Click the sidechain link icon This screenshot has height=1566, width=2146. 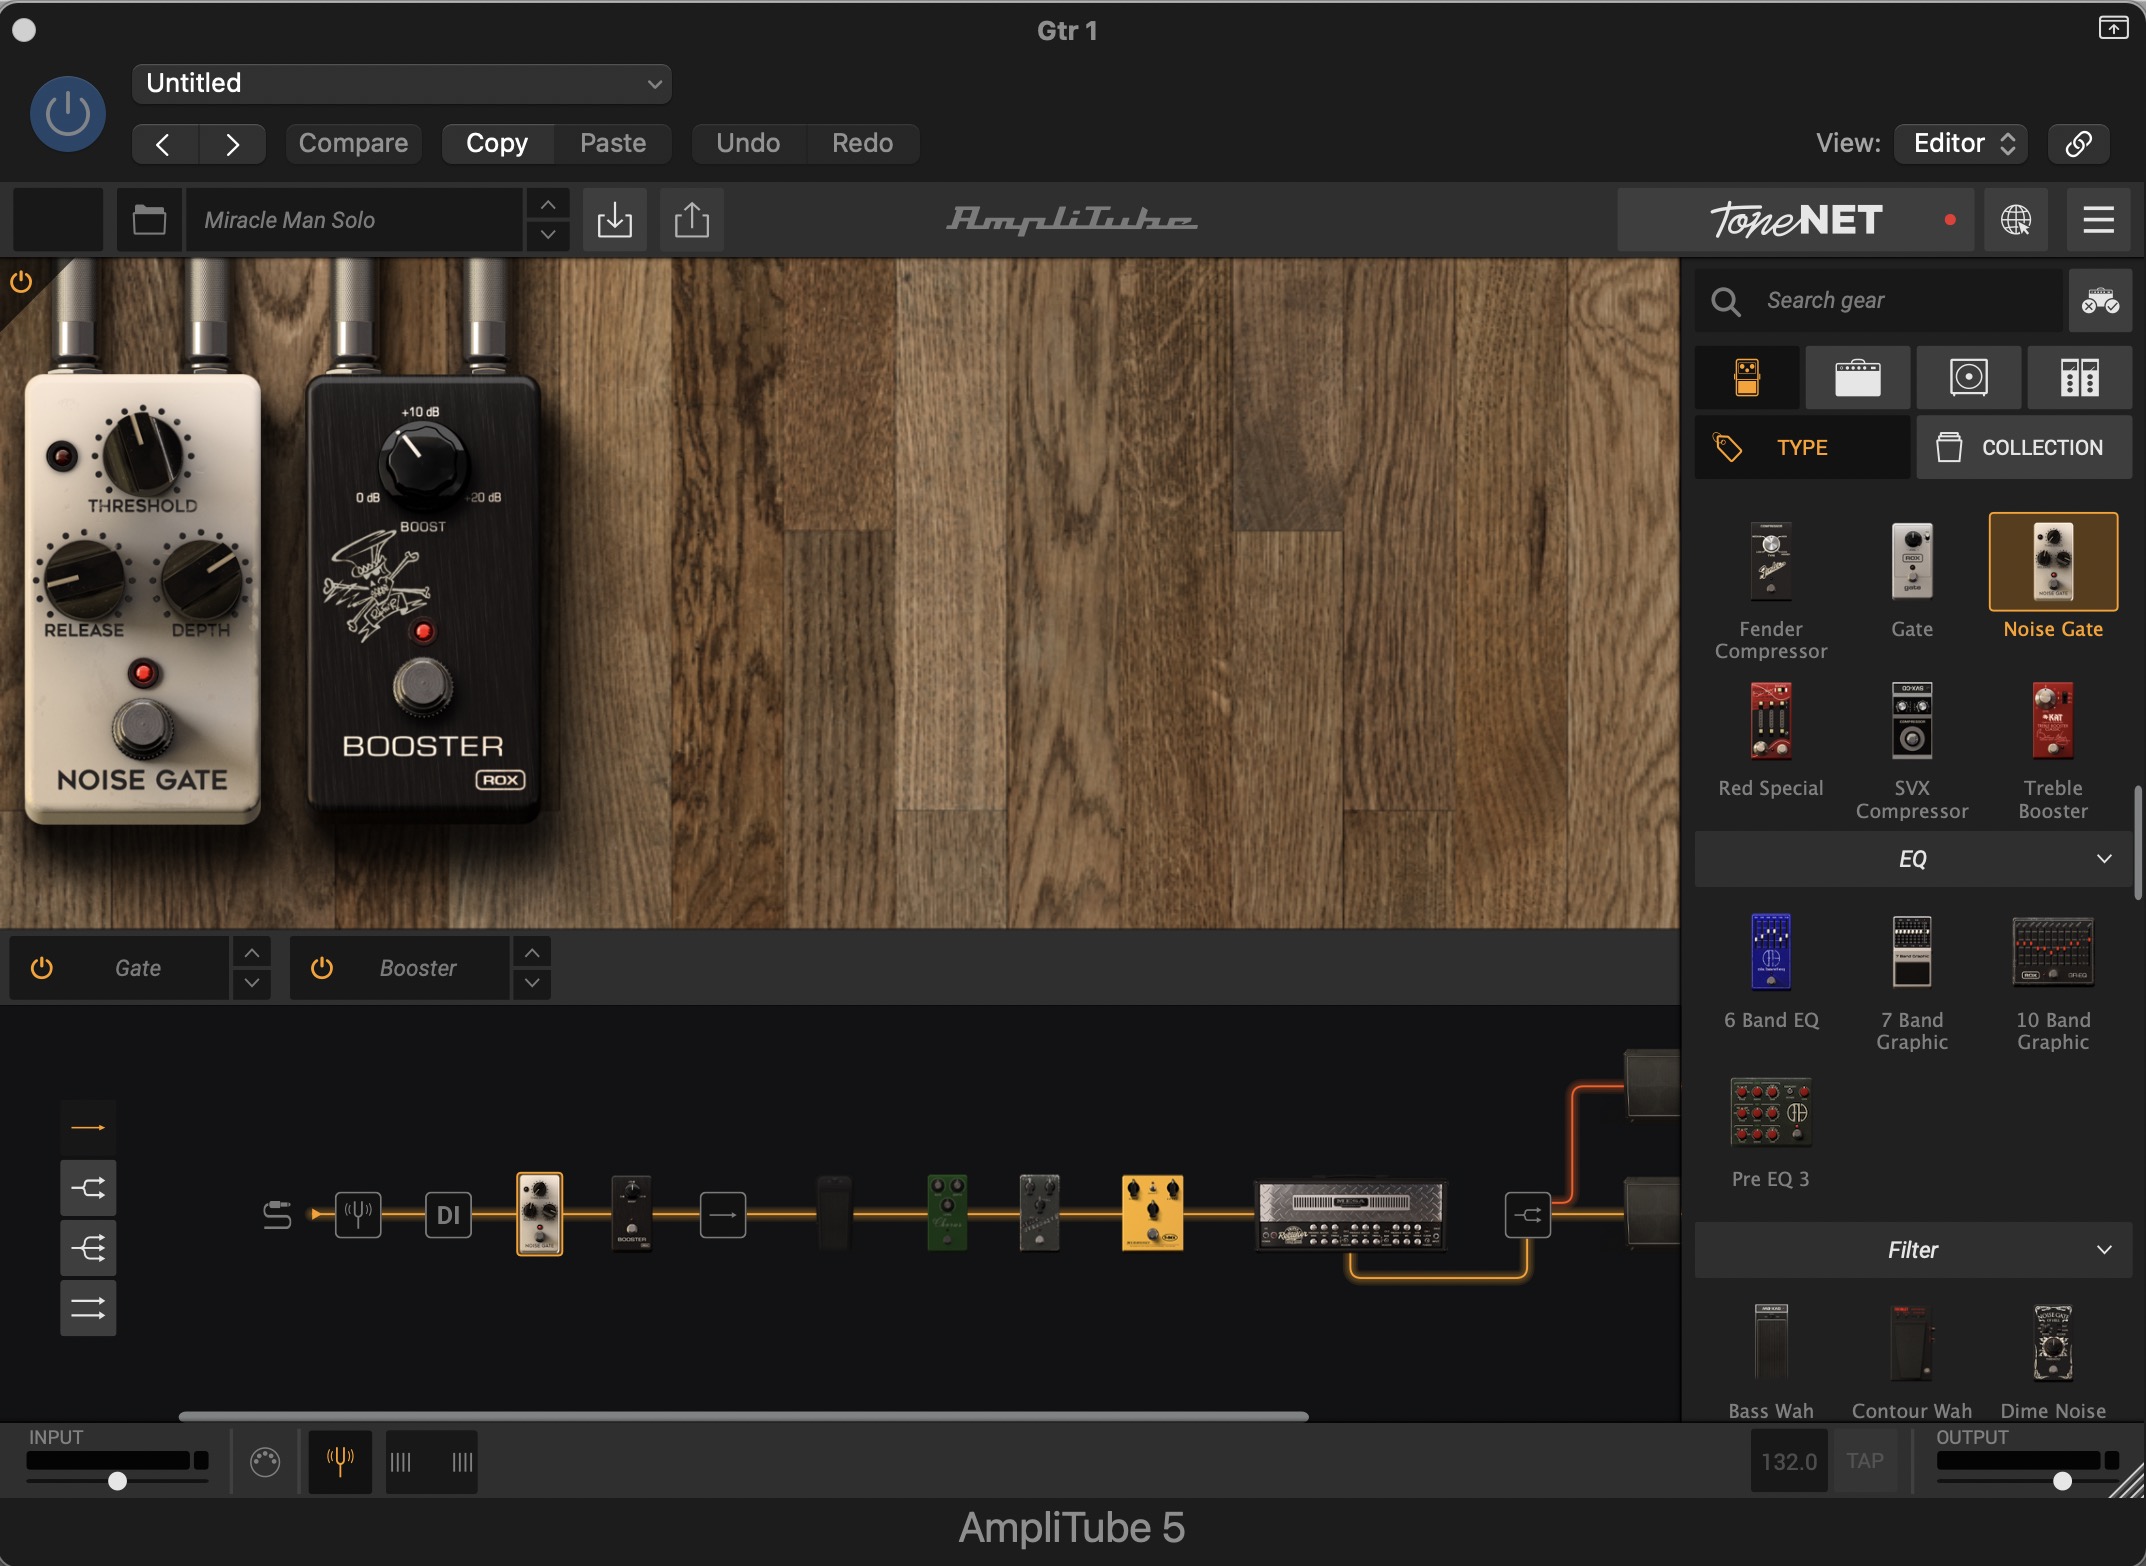point(2078,143)
